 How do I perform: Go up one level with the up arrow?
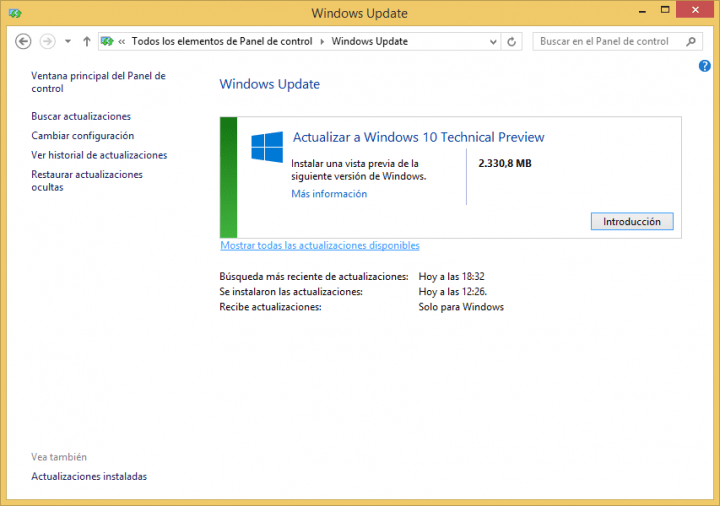point(86,41)
